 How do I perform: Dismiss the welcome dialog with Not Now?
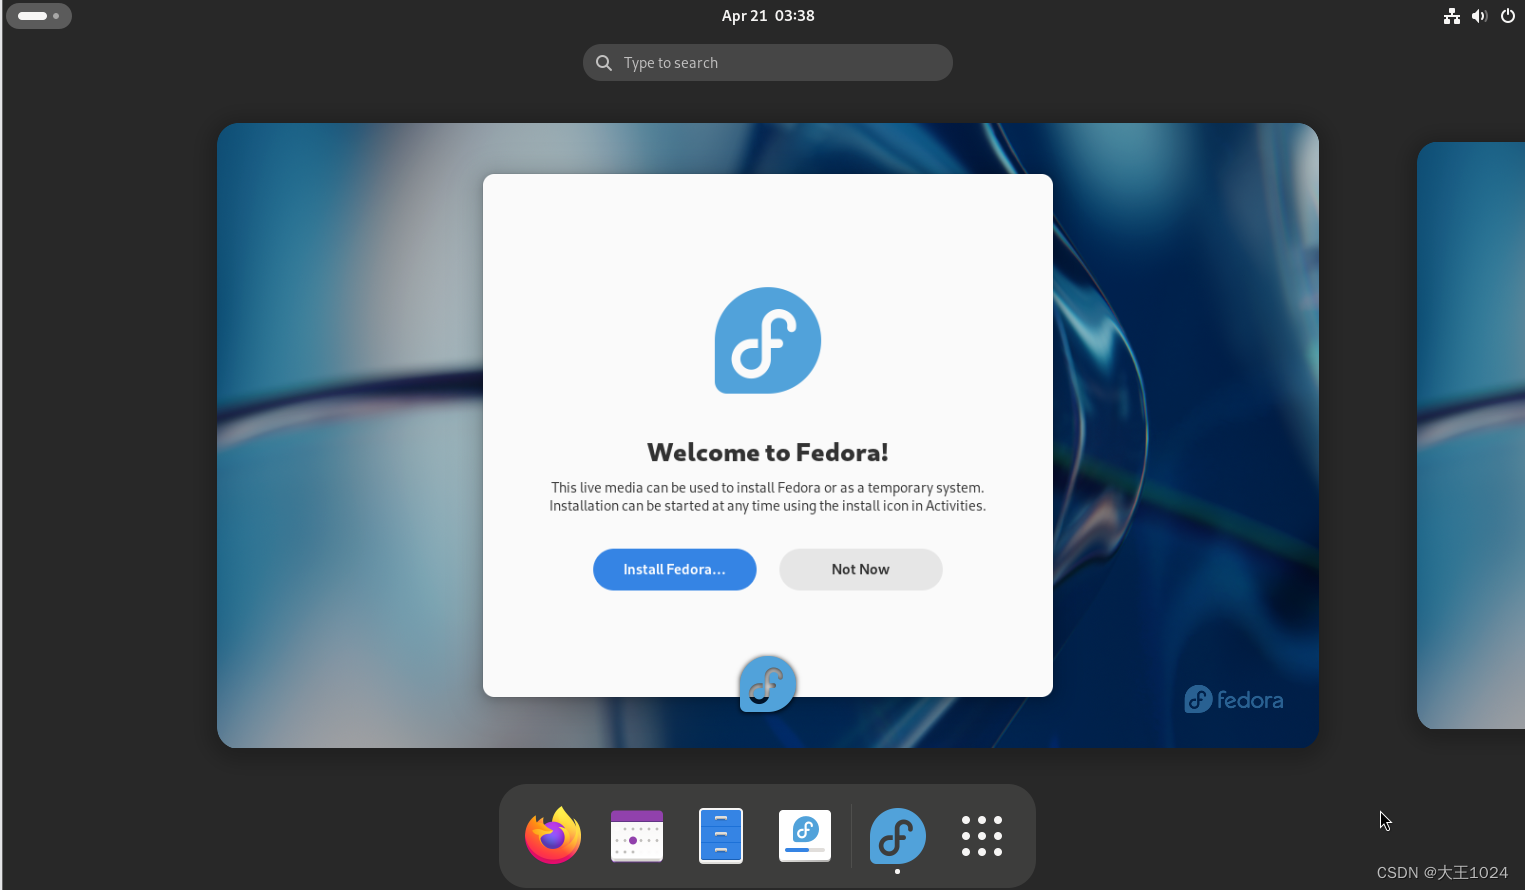point(861,569)
